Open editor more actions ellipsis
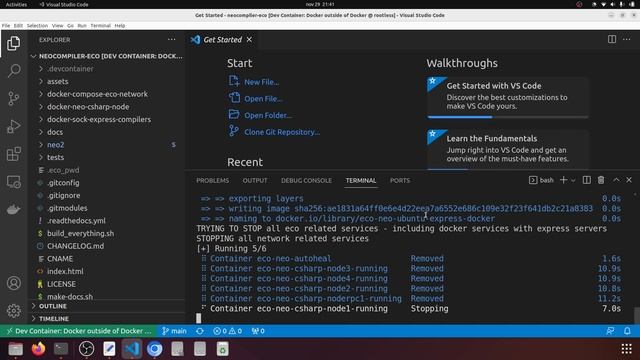640x360 pixels. [627, 40]
